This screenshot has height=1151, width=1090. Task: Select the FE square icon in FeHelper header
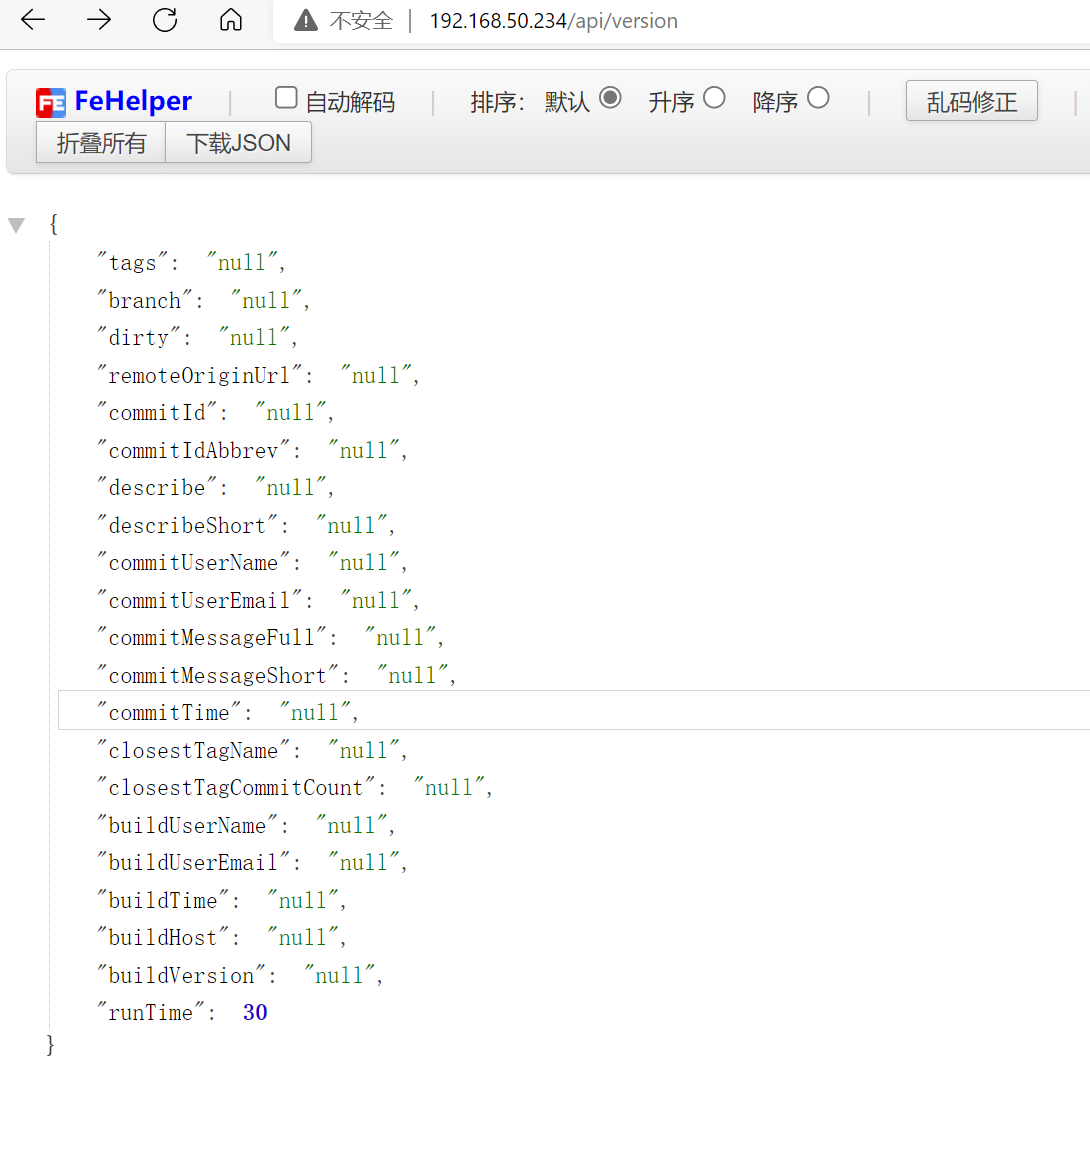[x=51, y=101]
